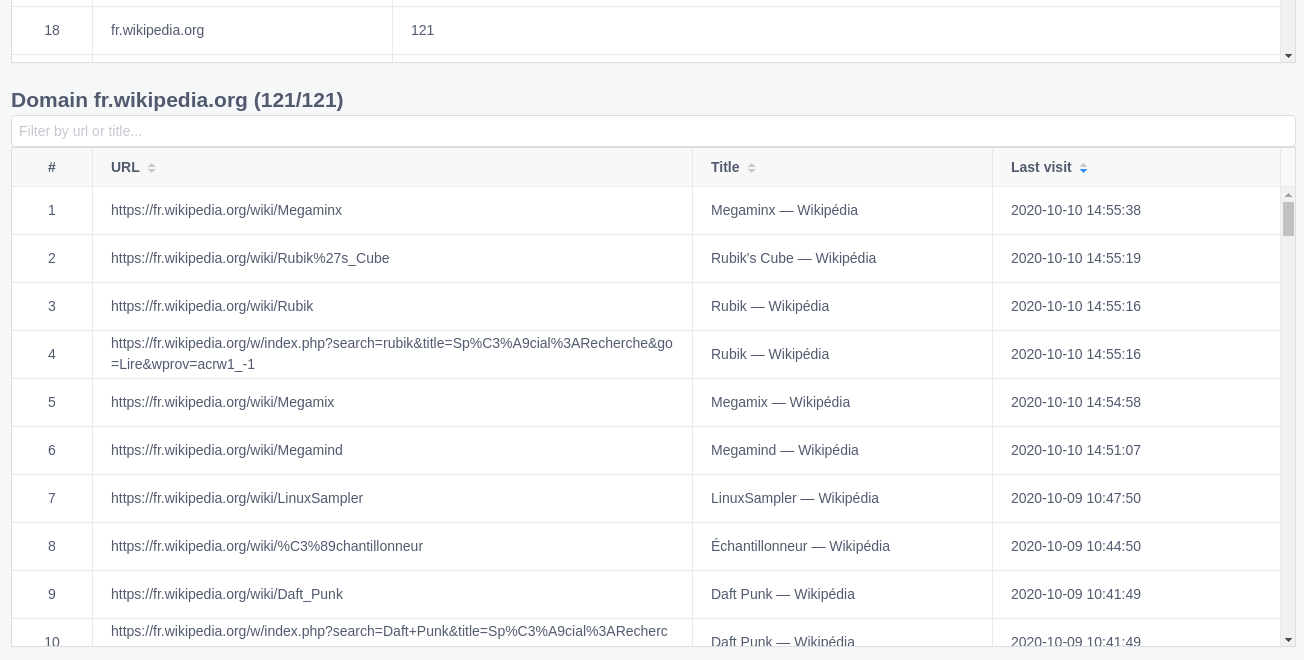Click last visit 2020-10-10 14:54:58
1304x660 pixels.
pos(1076,402)
